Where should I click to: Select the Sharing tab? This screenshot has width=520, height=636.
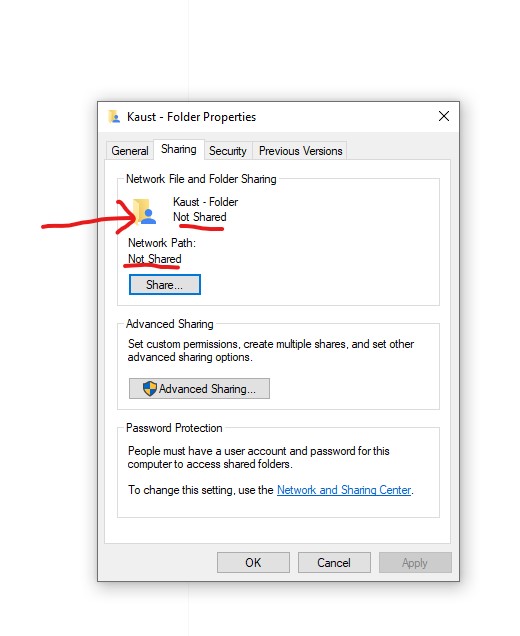pyautogui.click(x=179, y=149)
